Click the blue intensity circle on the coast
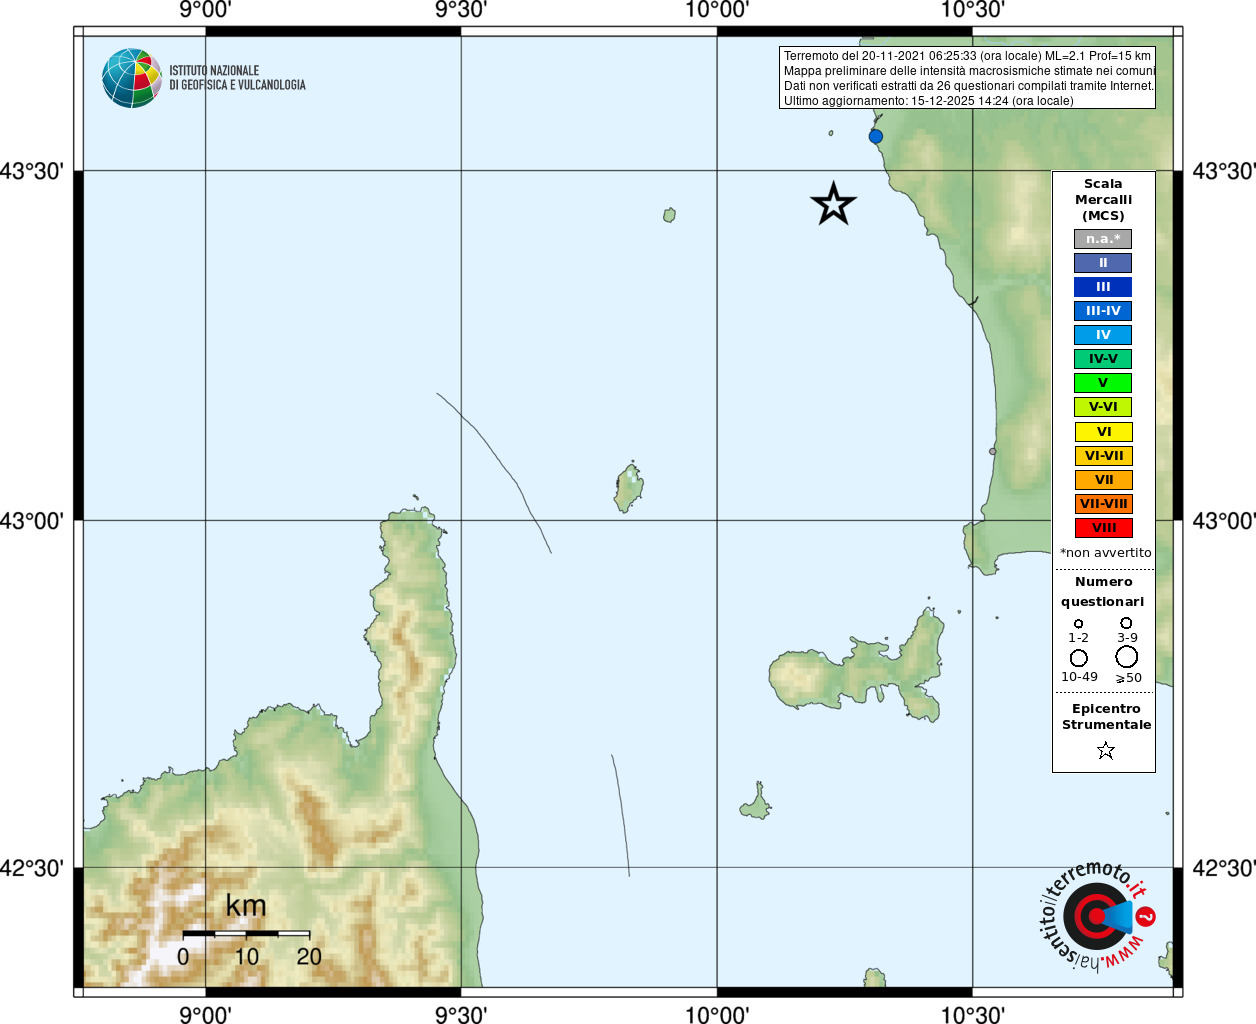 pyautogui.click(x=876, y=136)
